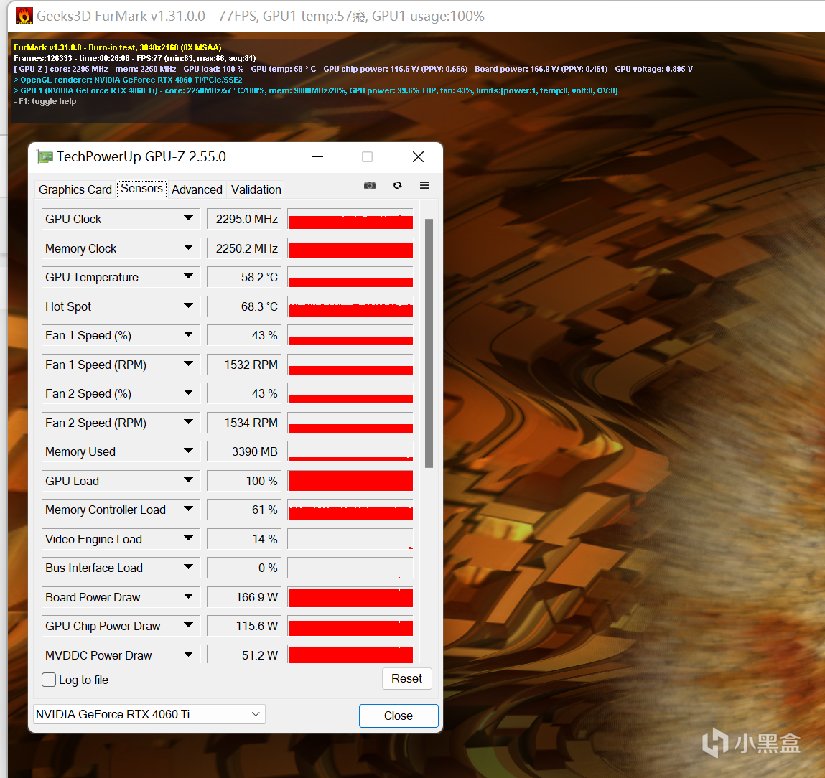The height and width of the screenshot is (778, 825).
Task: Click the Close button in GPU-Z
Action: click(398, 715)
